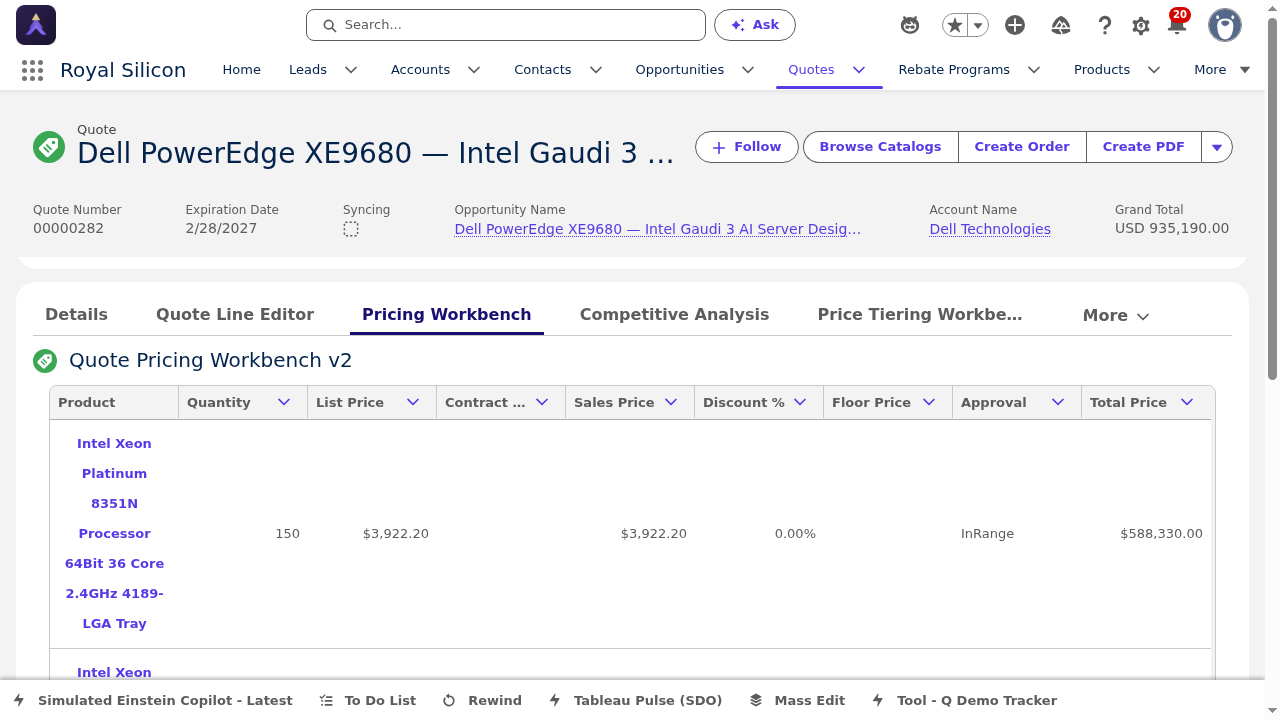Switch to the Details tab
The width and height of the screenshot is (1280, 720).
76,314
